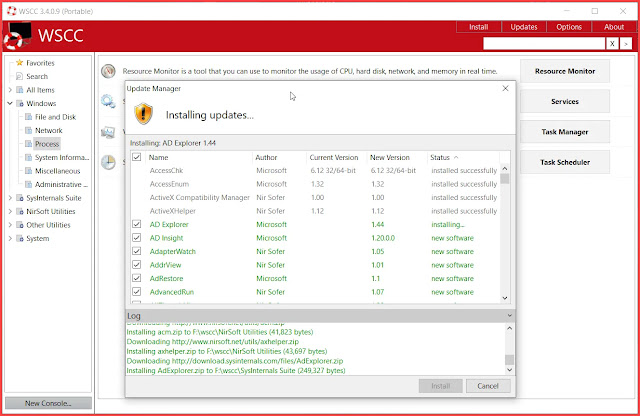Viewport: 640px width, 416px height.
Task: Expand the Other Utilities node
Action: pos(10,225)
